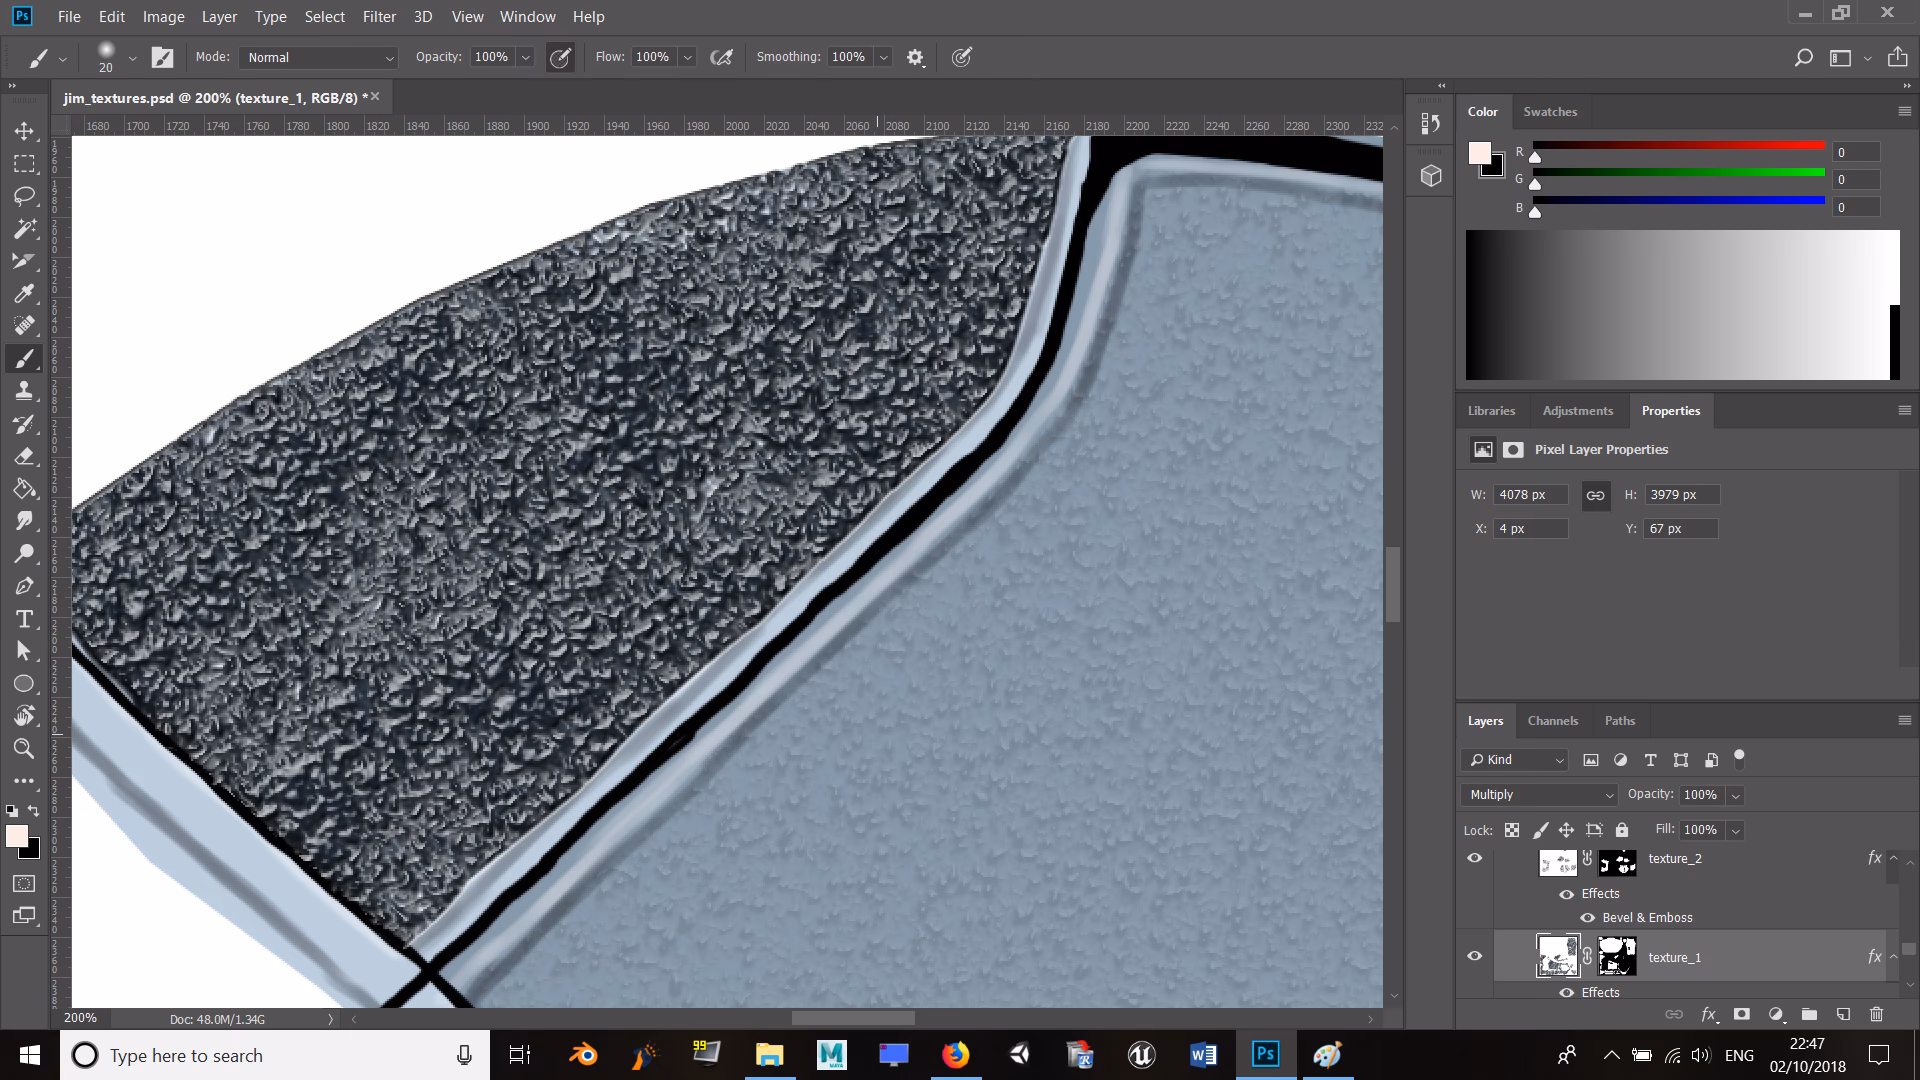Open the Swatches panel
Image resolution: width=1920 pixels, height=1080 pixels.
(x=1550, y=111)
